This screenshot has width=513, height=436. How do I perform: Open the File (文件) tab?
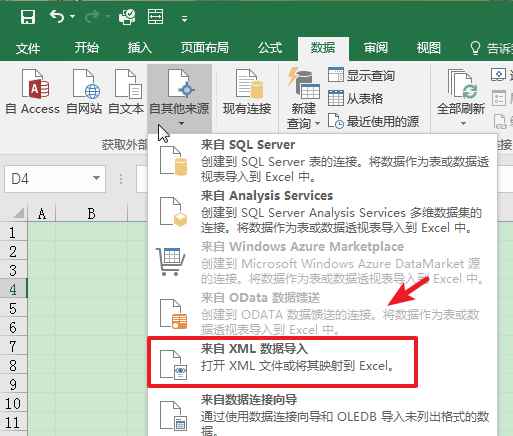pyautogui.click(x=28, y=48)
